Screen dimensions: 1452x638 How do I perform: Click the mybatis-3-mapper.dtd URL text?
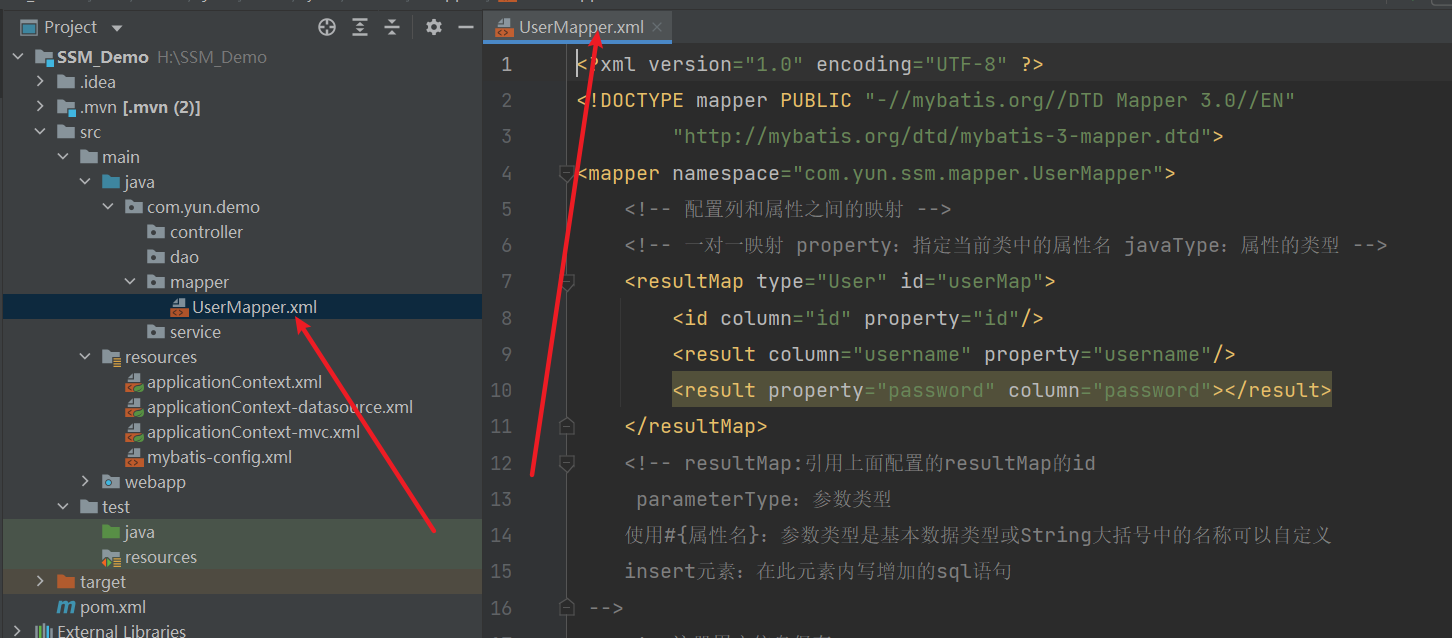(x=942, y=136)
